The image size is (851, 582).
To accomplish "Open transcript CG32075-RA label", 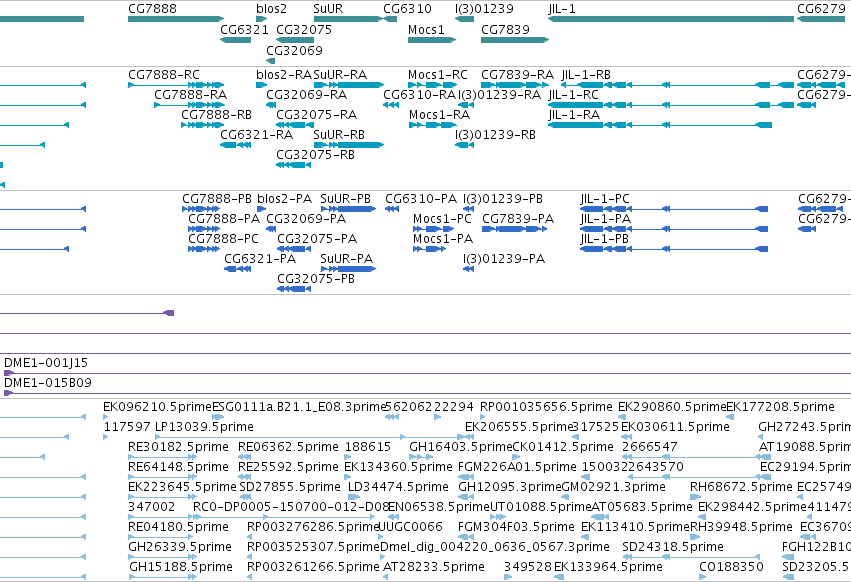I will click(316, 115).
